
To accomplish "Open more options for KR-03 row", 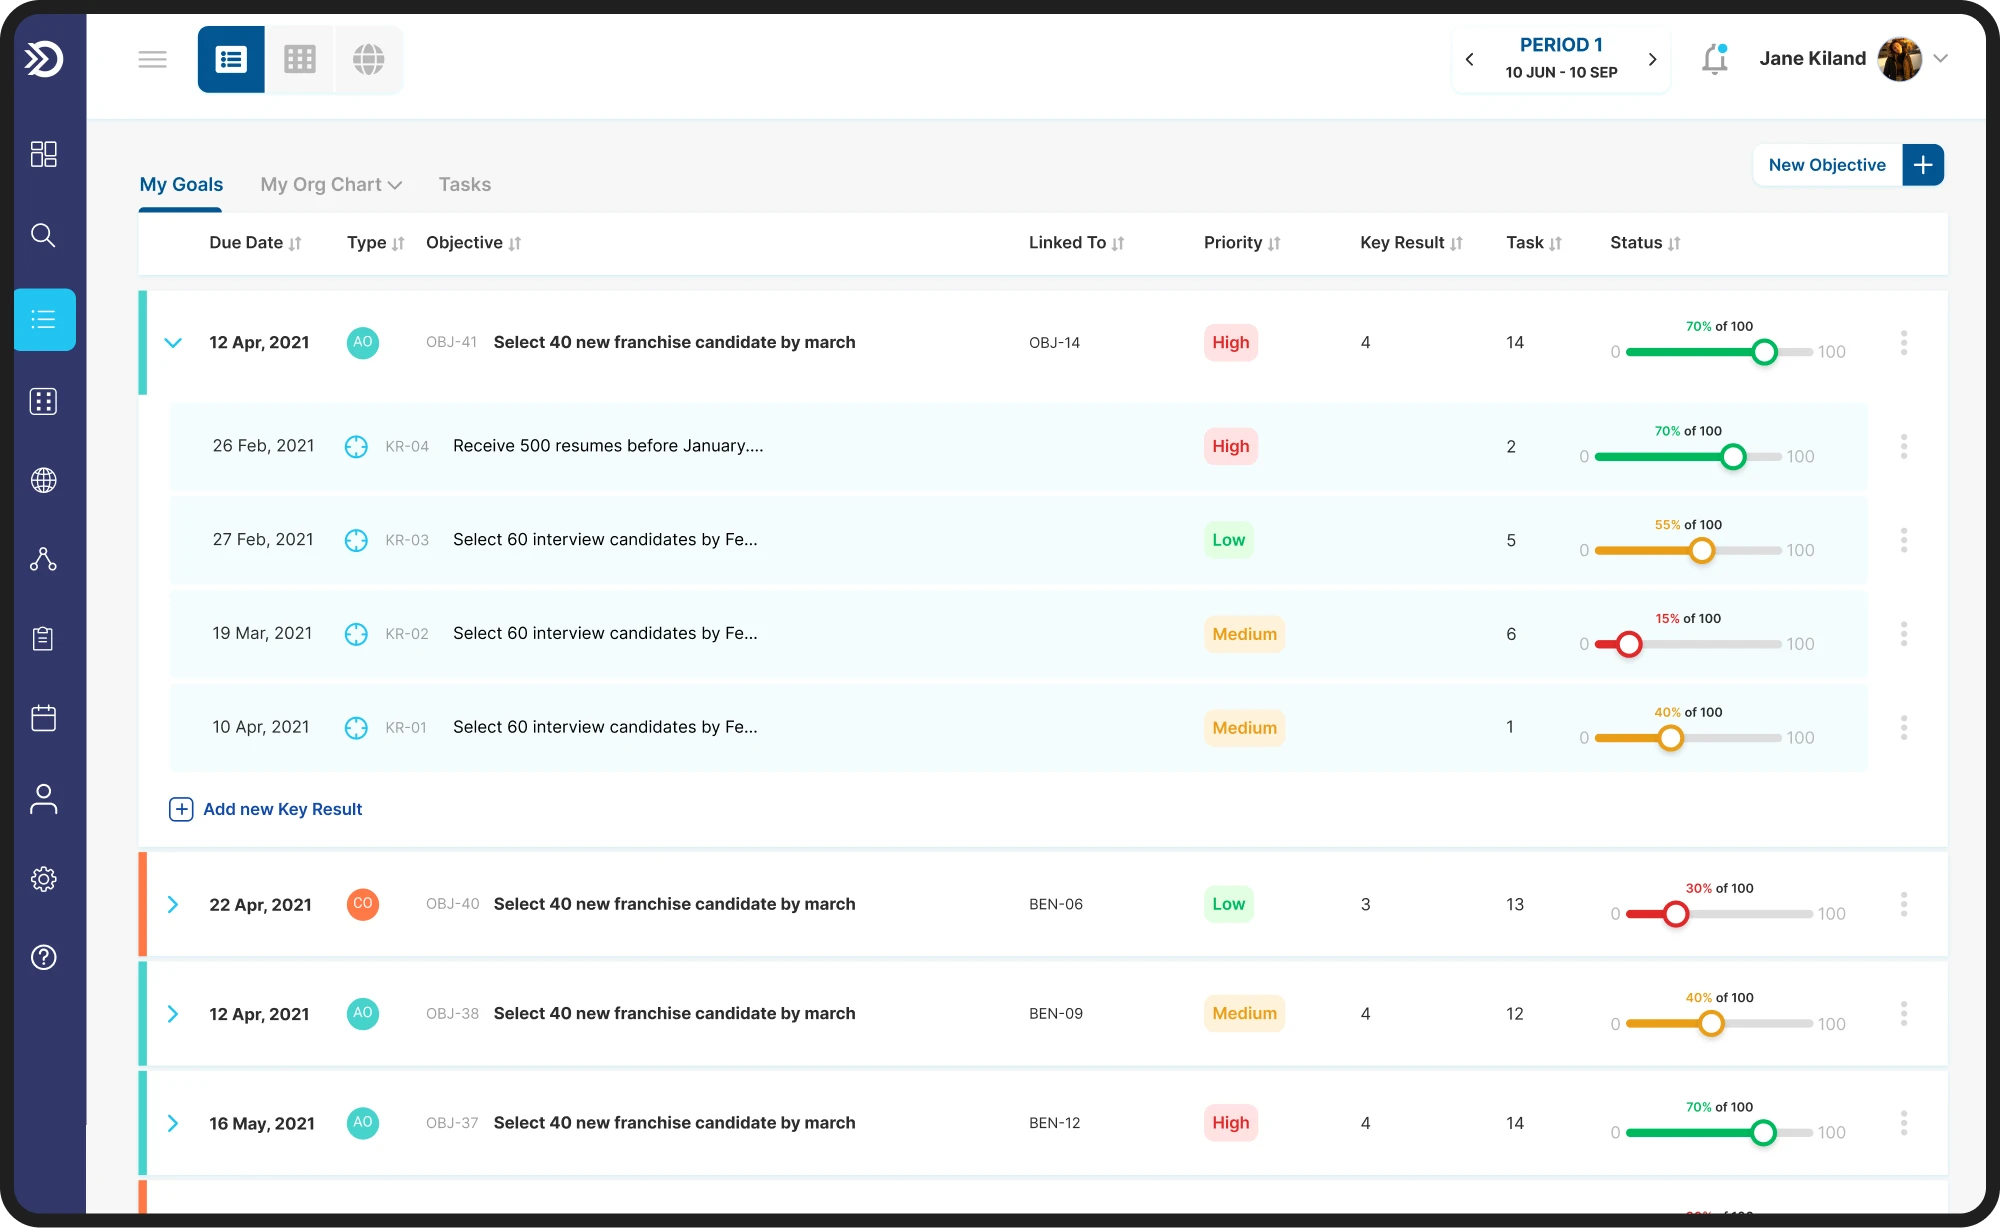I will coord(1904,541).
